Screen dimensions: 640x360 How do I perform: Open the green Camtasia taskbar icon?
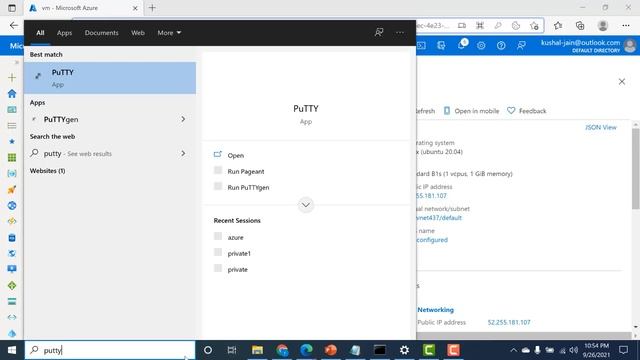coord(429,350)
